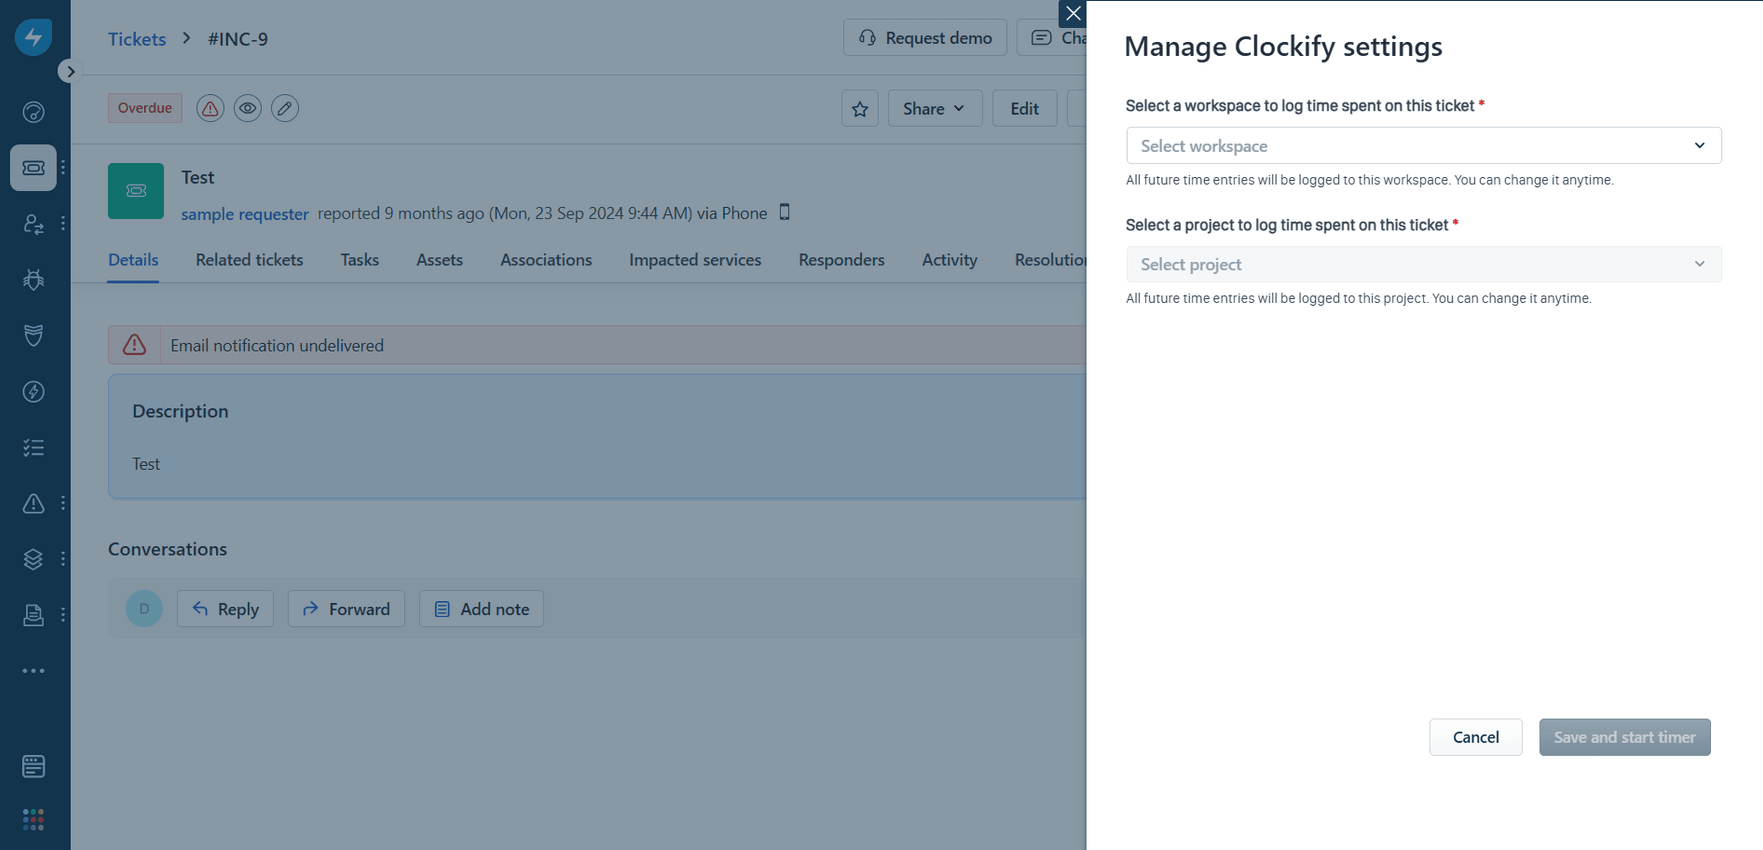Click the phone source icon after via Phone
This screenshot has width=1763, height=850.
coord(785,212)
